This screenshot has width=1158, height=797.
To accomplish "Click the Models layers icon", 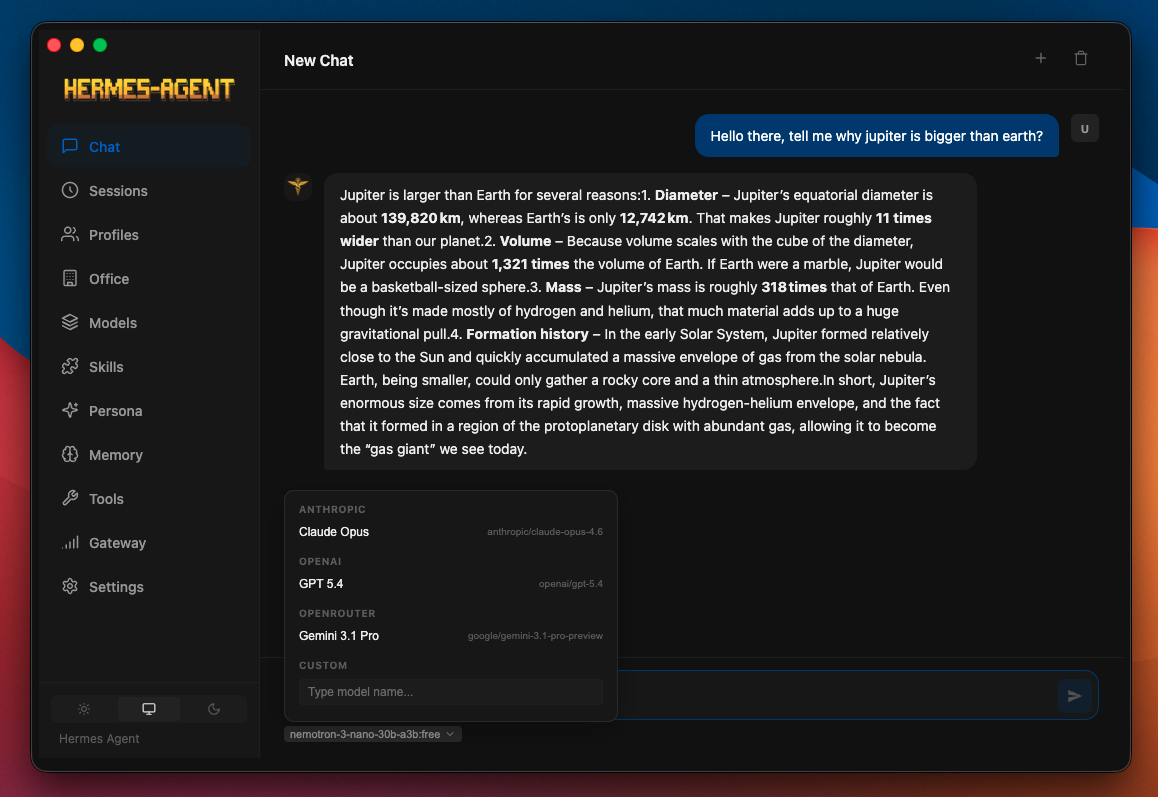I will click(70, 323).
